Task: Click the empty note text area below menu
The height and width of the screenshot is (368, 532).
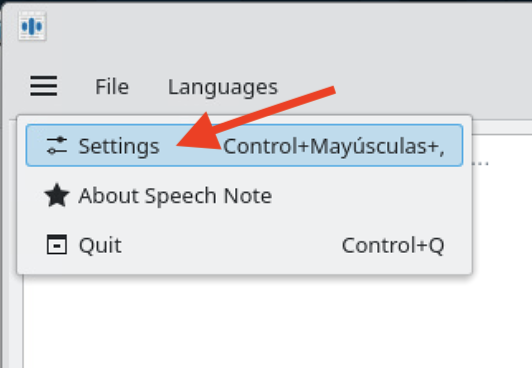Action: pyautogui.click(x=271, y=322)
